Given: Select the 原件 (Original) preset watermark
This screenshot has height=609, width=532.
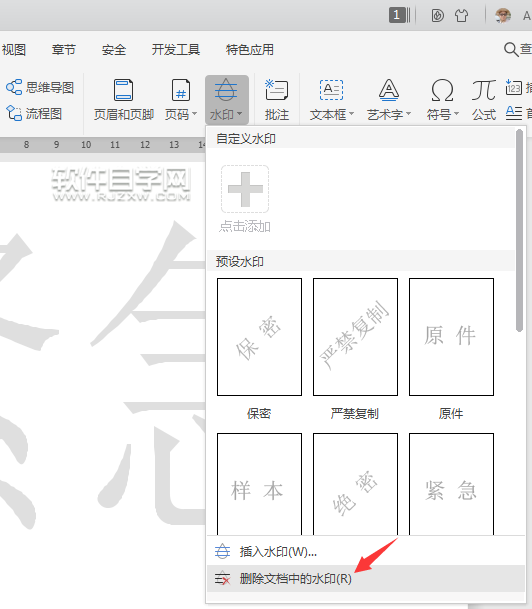Looking at the screenshot, I should [451, 337].
